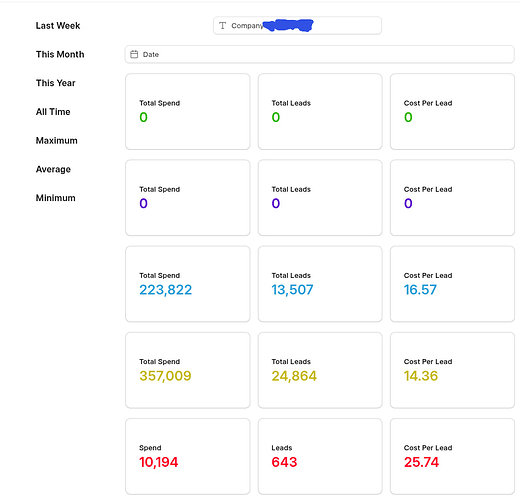Select Maximum in the sidebar

(x=57, y=140)
